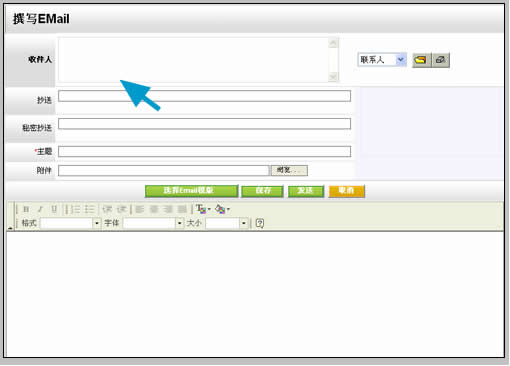
Task: Click the eraser icon beside the address book icon
Action: click(x=440, y=60)
